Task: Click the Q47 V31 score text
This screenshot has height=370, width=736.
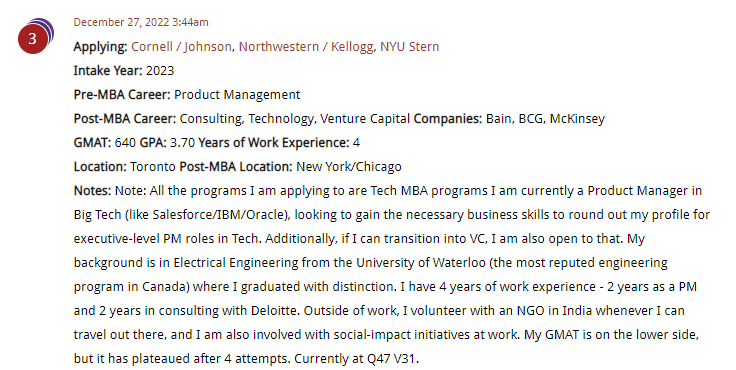Action: (392, 358)
